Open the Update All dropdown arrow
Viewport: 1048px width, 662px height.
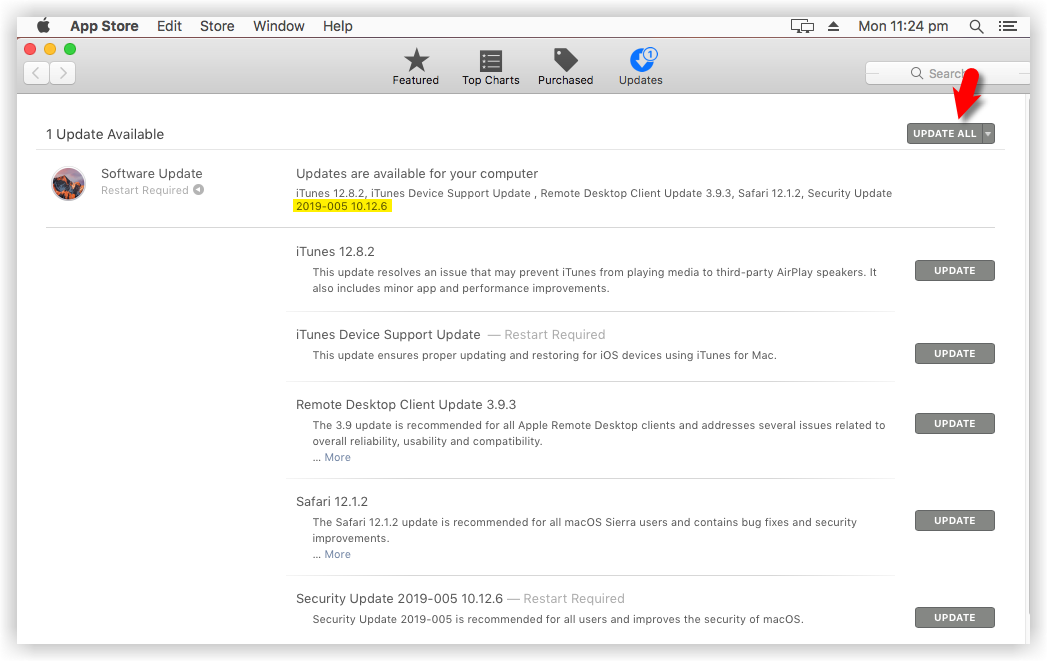point(989,134)
